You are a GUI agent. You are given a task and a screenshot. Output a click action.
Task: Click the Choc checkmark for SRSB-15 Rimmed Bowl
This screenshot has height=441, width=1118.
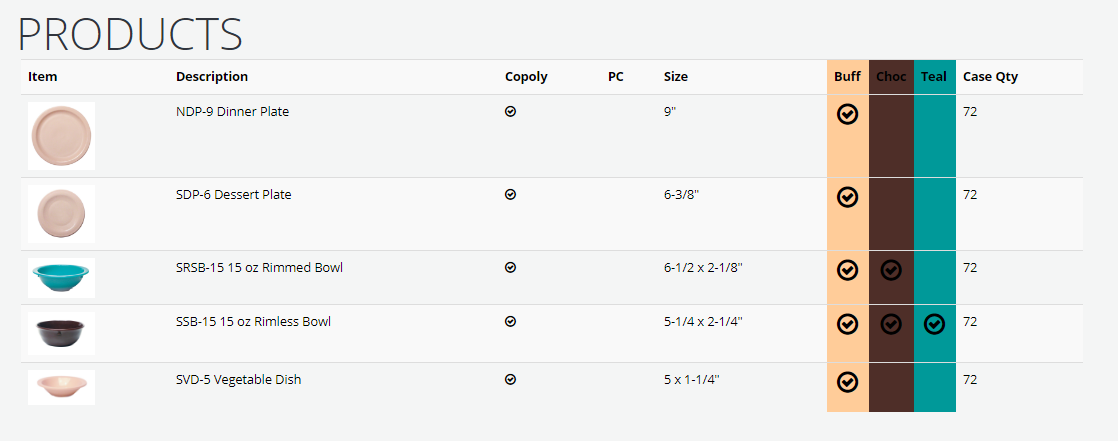click(x=891, y=270)
